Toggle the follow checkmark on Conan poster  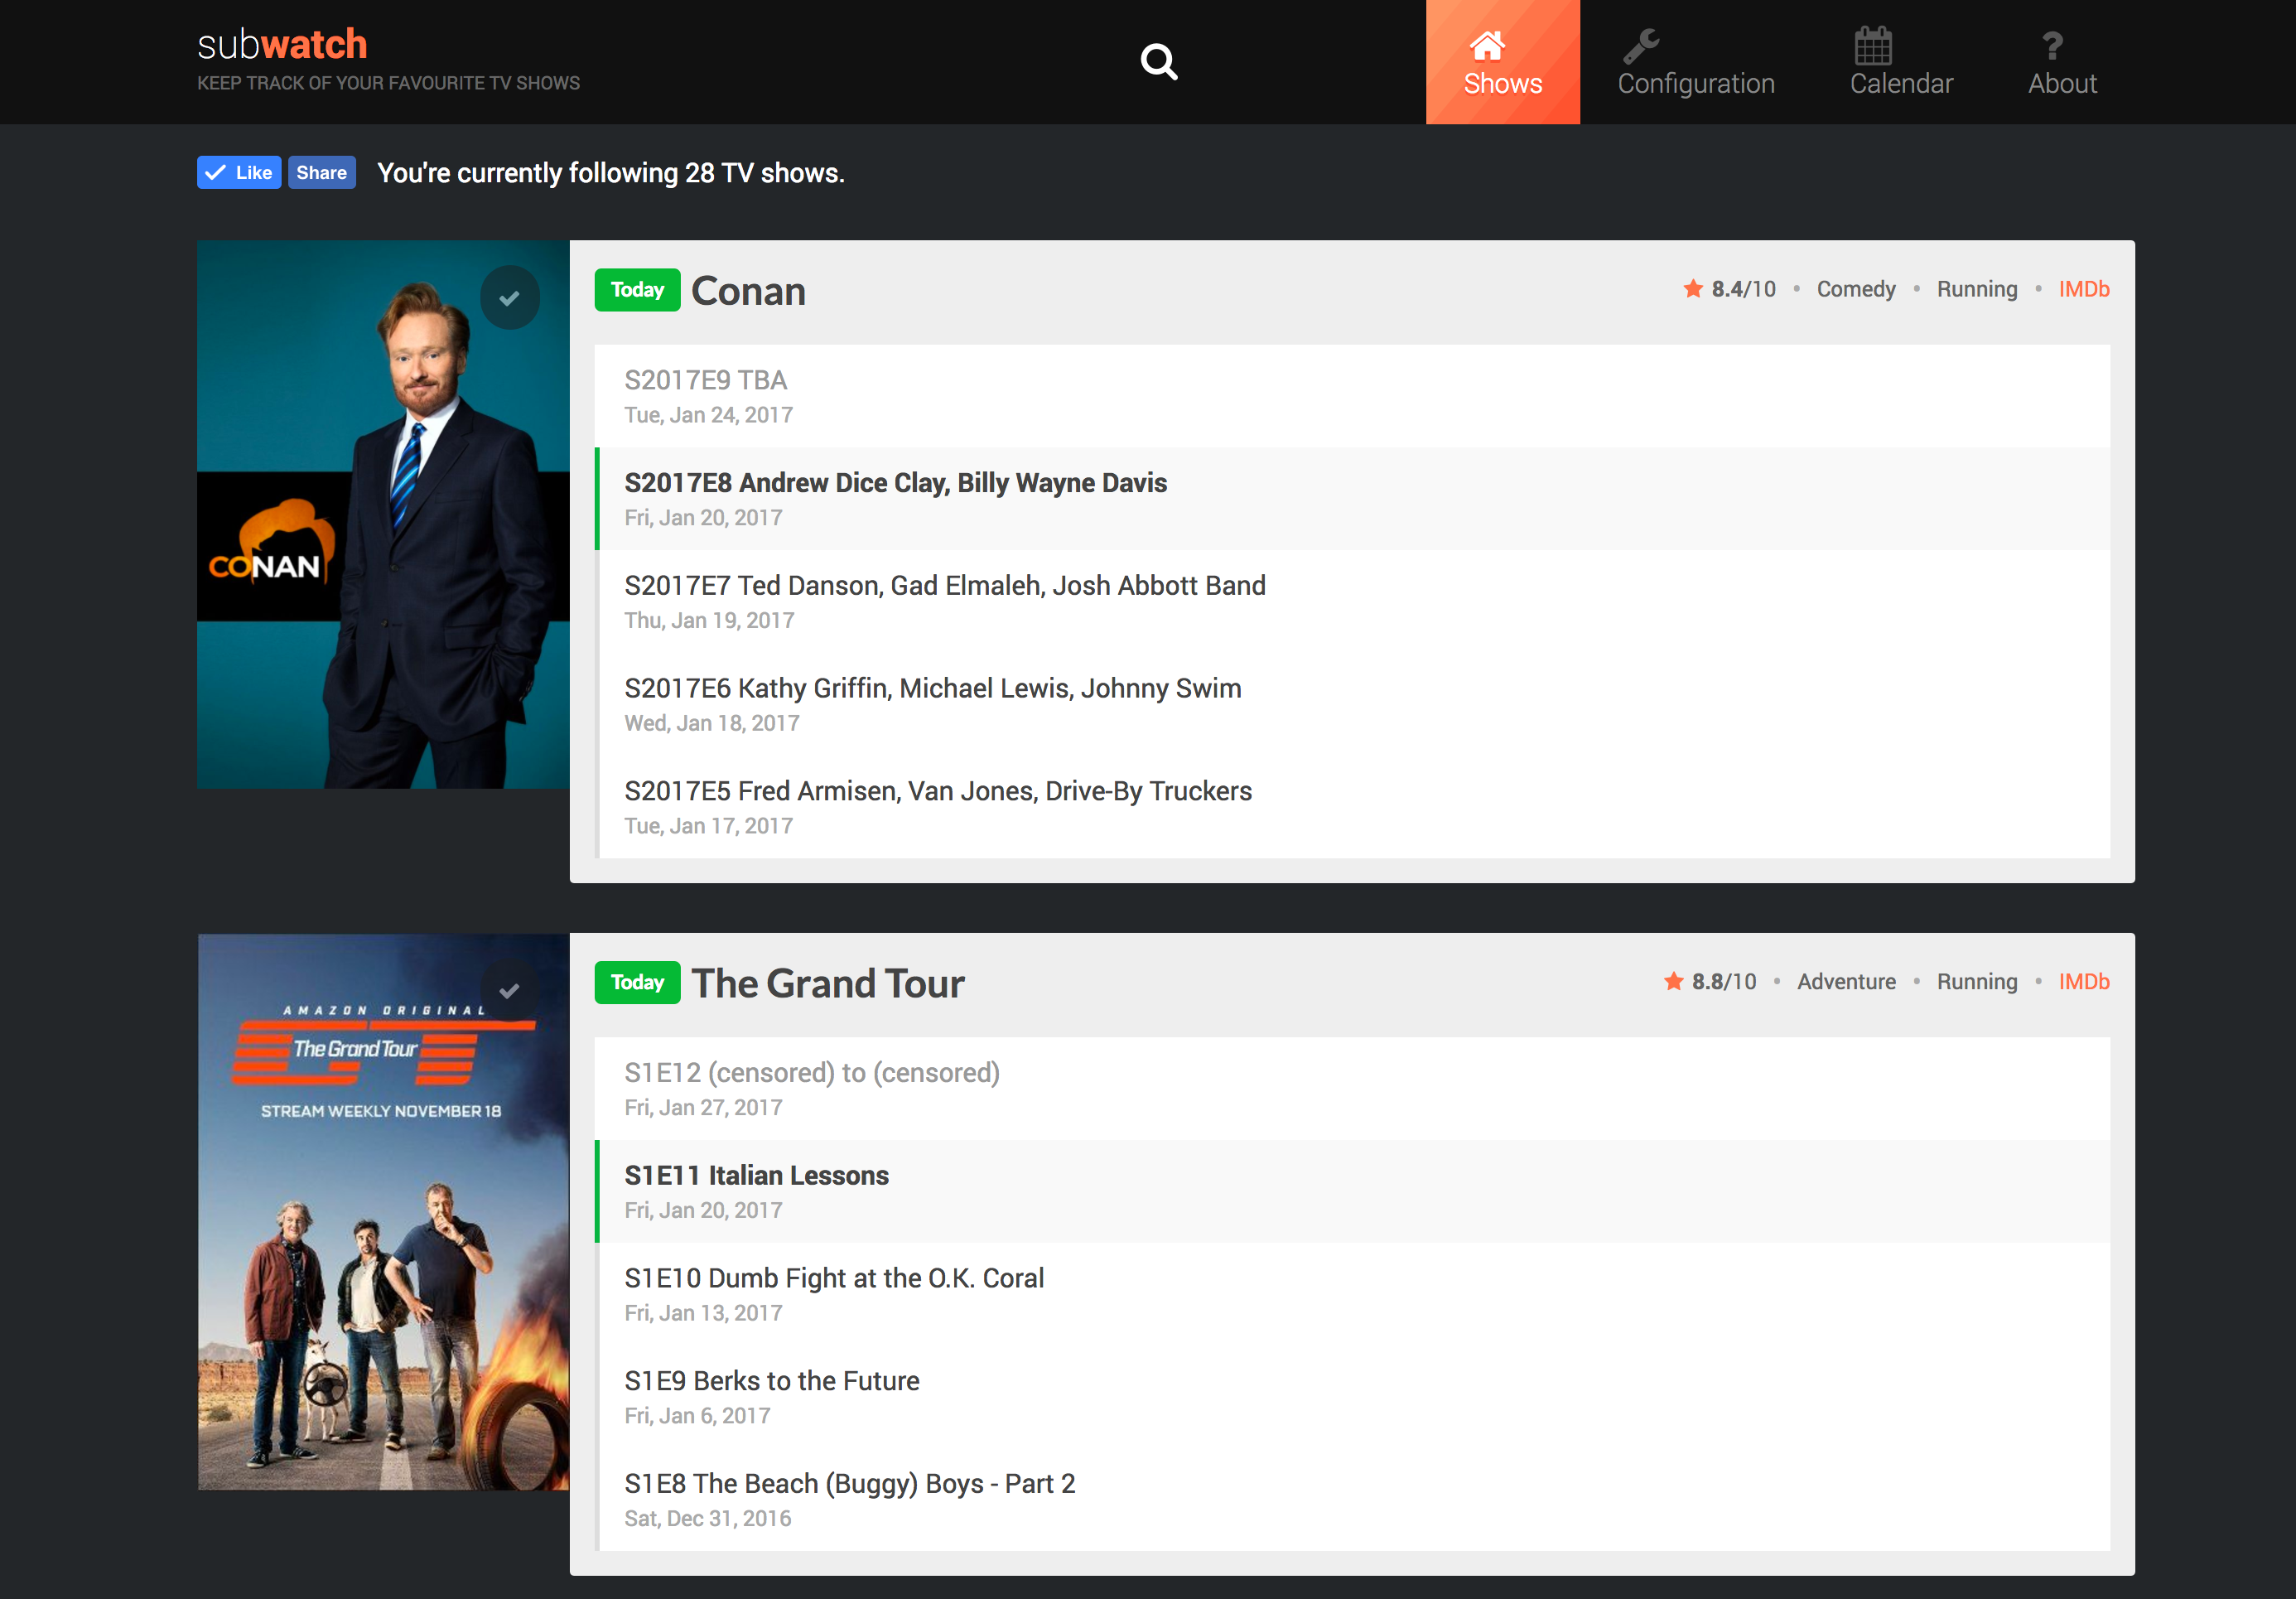tap(509, 298)
